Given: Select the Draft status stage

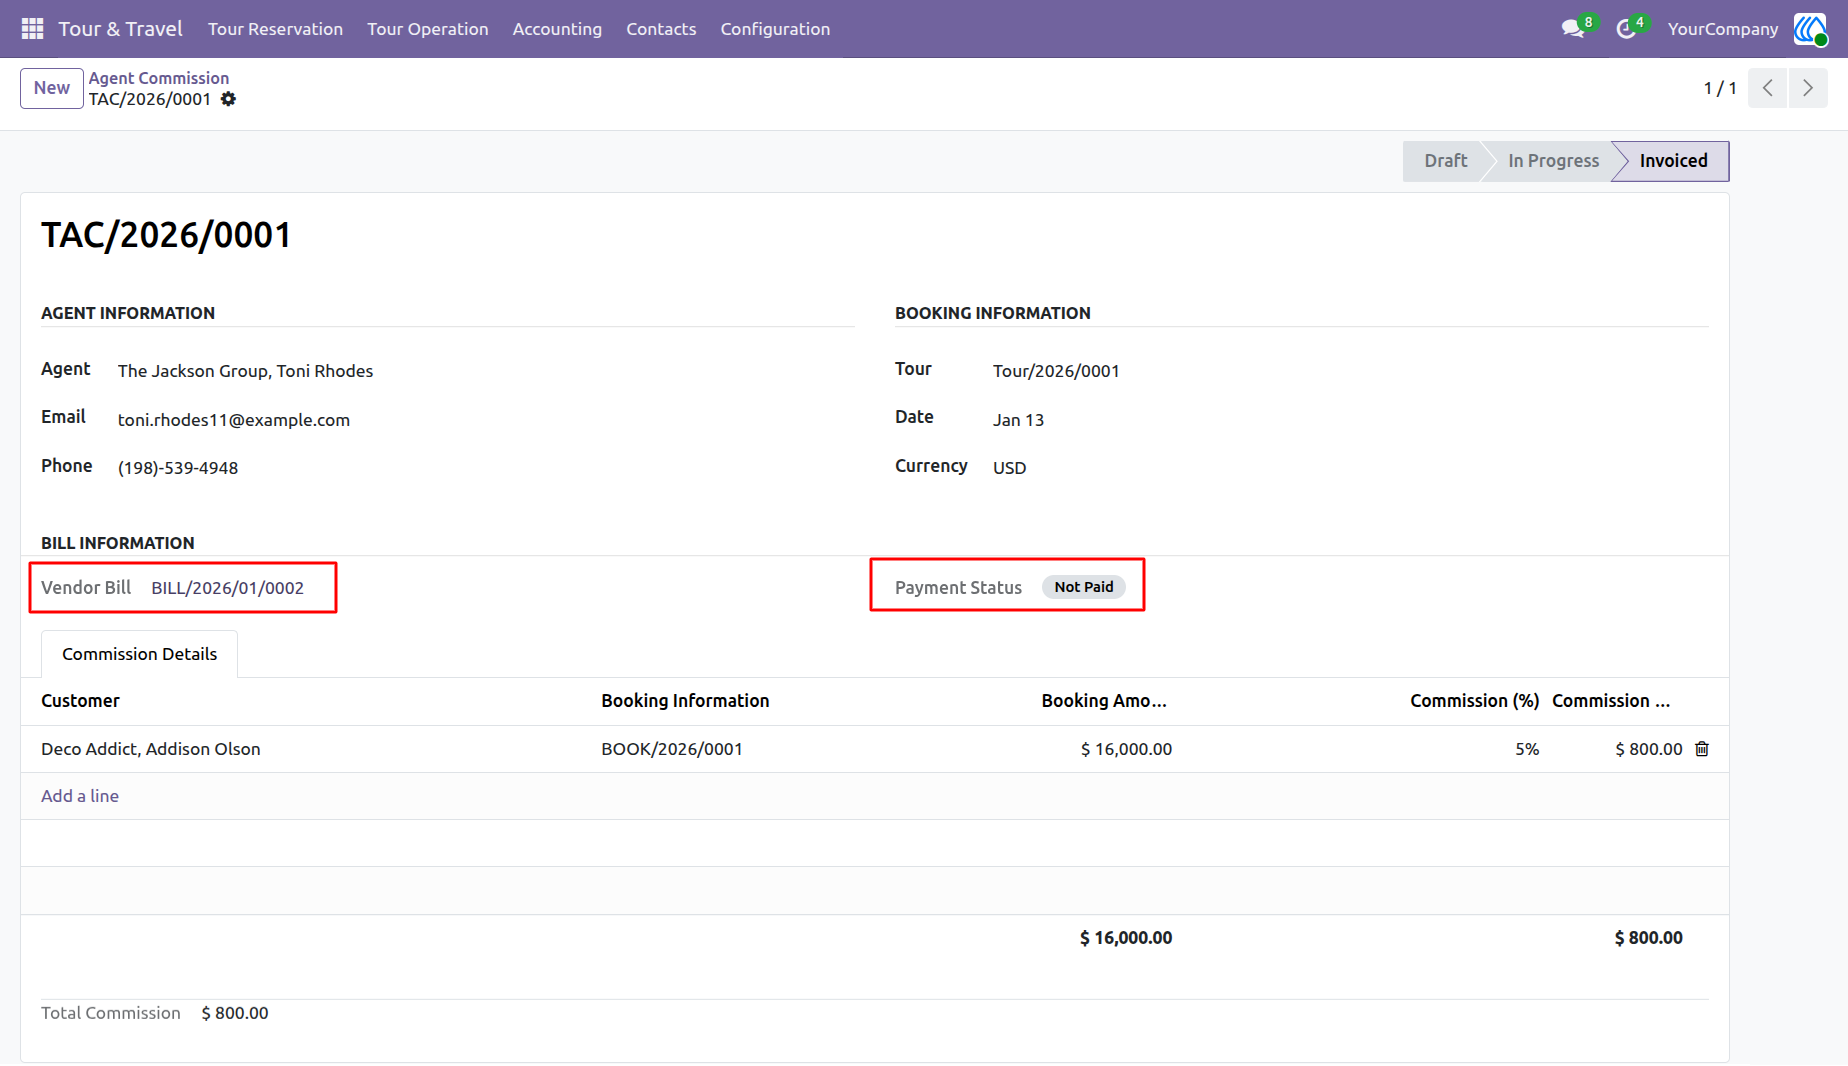Looking at the screenshot, I should tap(1445, 161).
